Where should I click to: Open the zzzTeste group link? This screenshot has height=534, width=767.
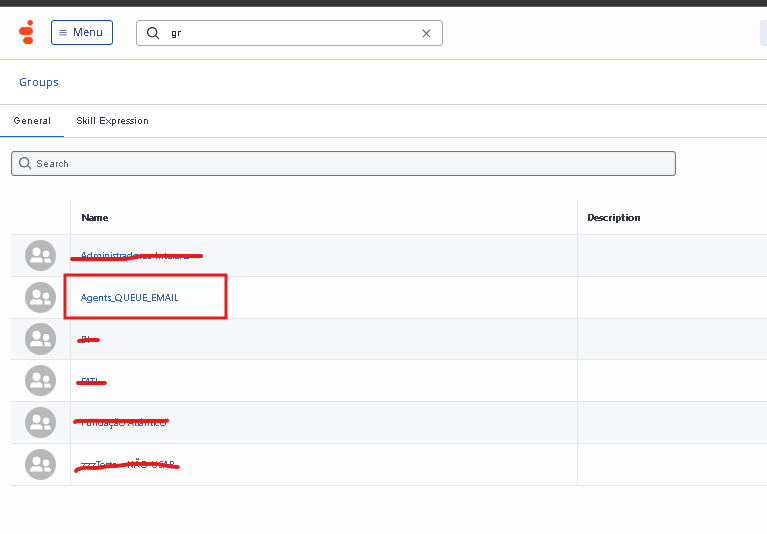(127, 464)
